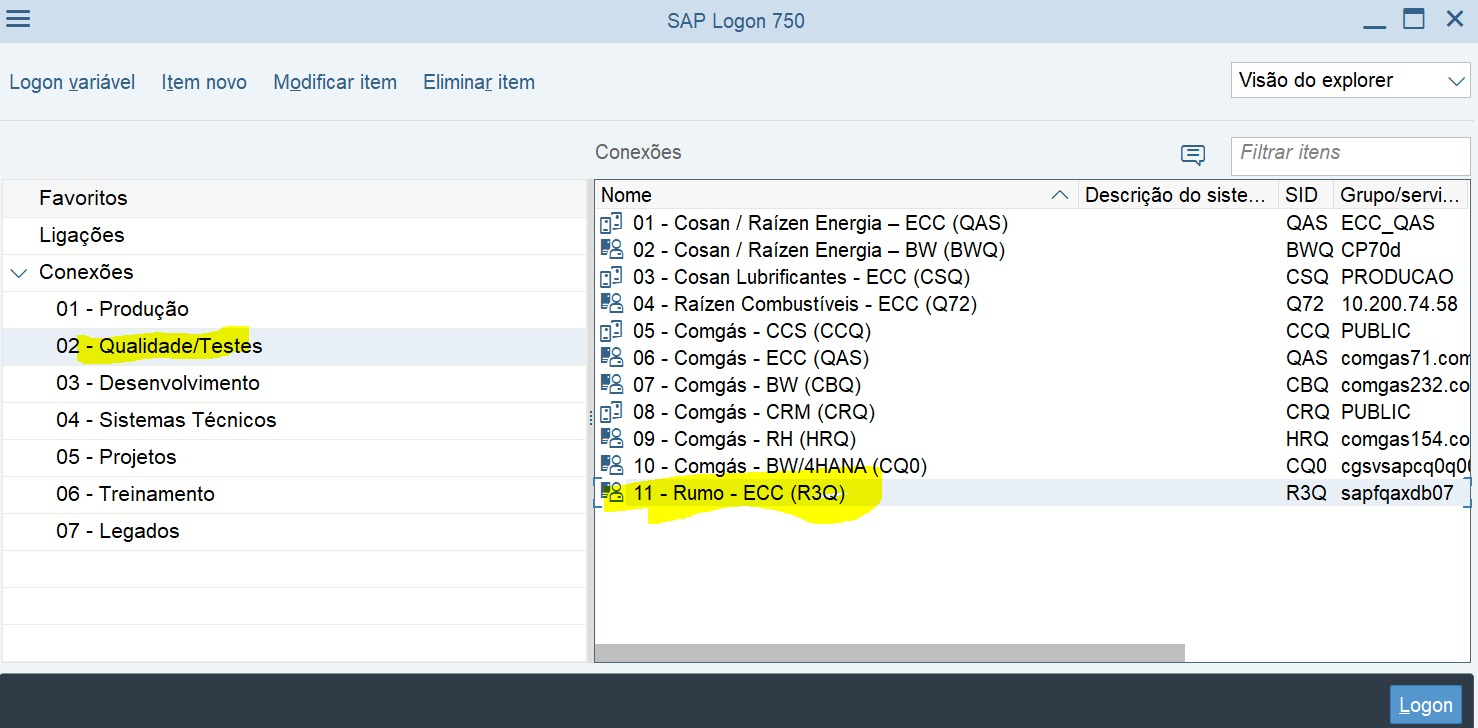
Task: Select row 01 - Cosan / Raízen Energia – ECC (QAS)
Action: pyautogui.click(x=1032, y=223)
